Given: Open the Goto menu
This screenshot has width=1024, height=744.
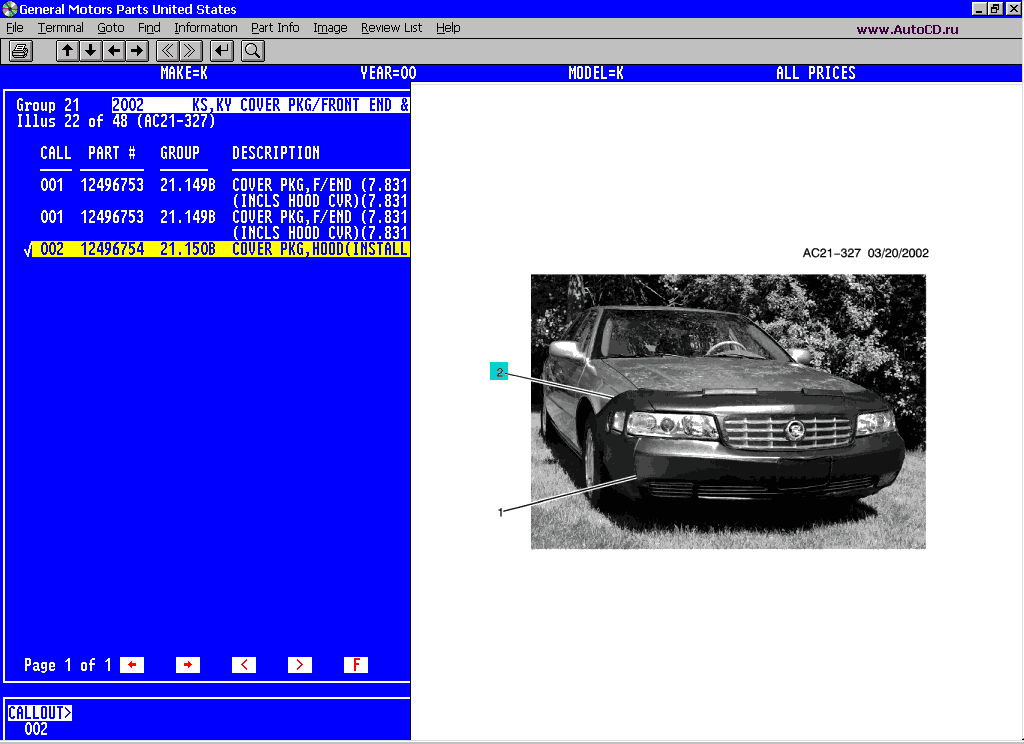Looking at the screenshot, I should point(110,27).
